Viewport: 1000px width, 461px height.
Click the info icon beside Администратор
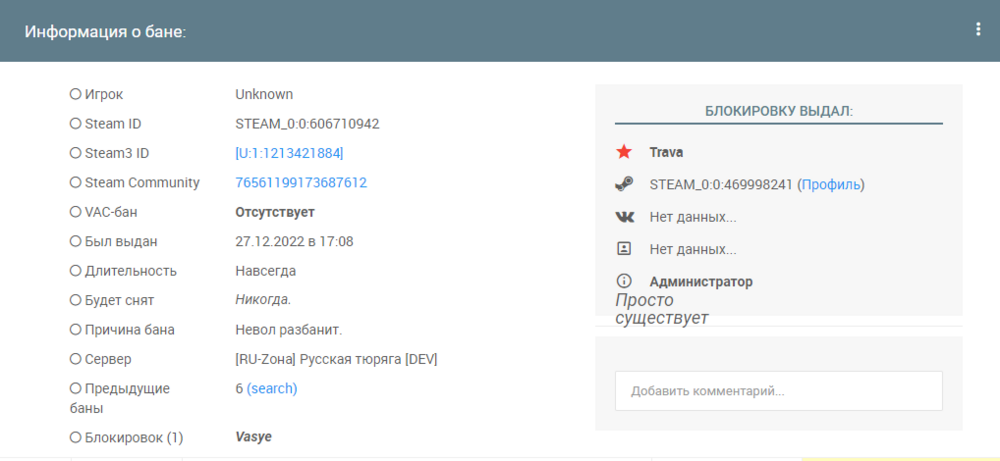tap(624, 282)
